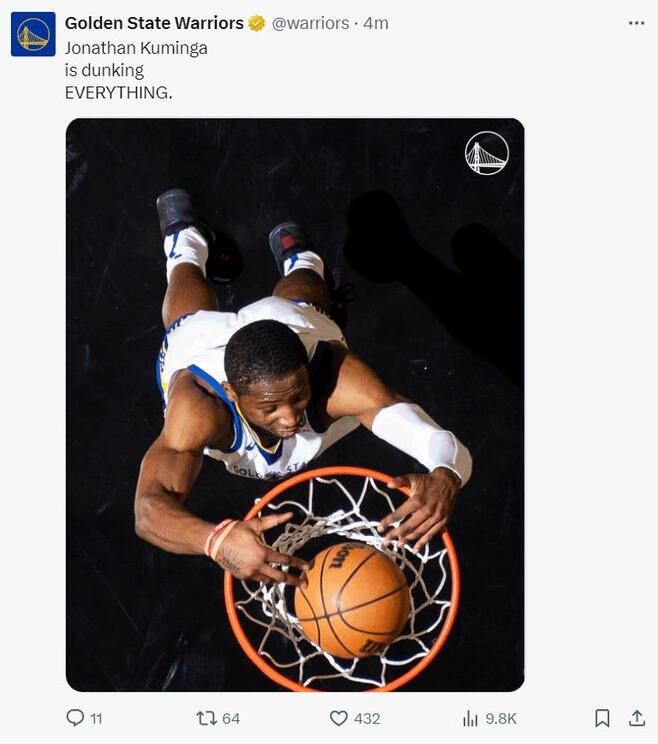Click the like count 432

[367, 719]
